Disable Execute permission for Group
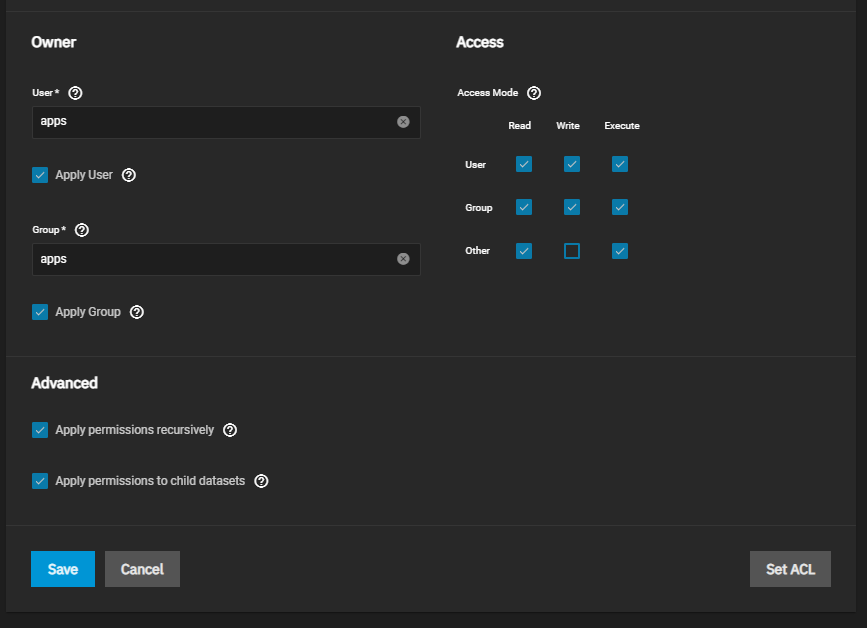Image resolution: width=867 pixels, height=628 pixels. coord(620,207)
